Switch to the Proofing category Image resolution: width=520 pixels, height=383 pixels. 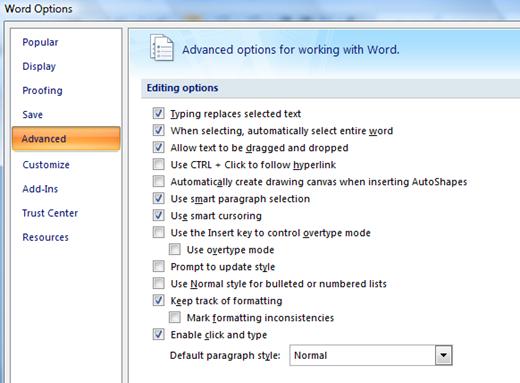[42, 90]
